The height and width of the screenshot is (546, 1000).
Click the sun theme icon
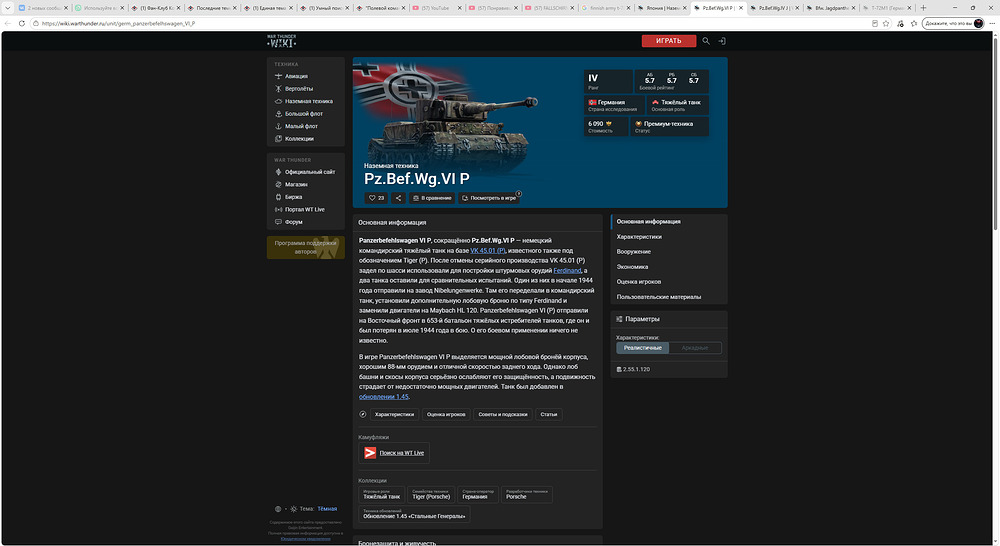(293, 509)
